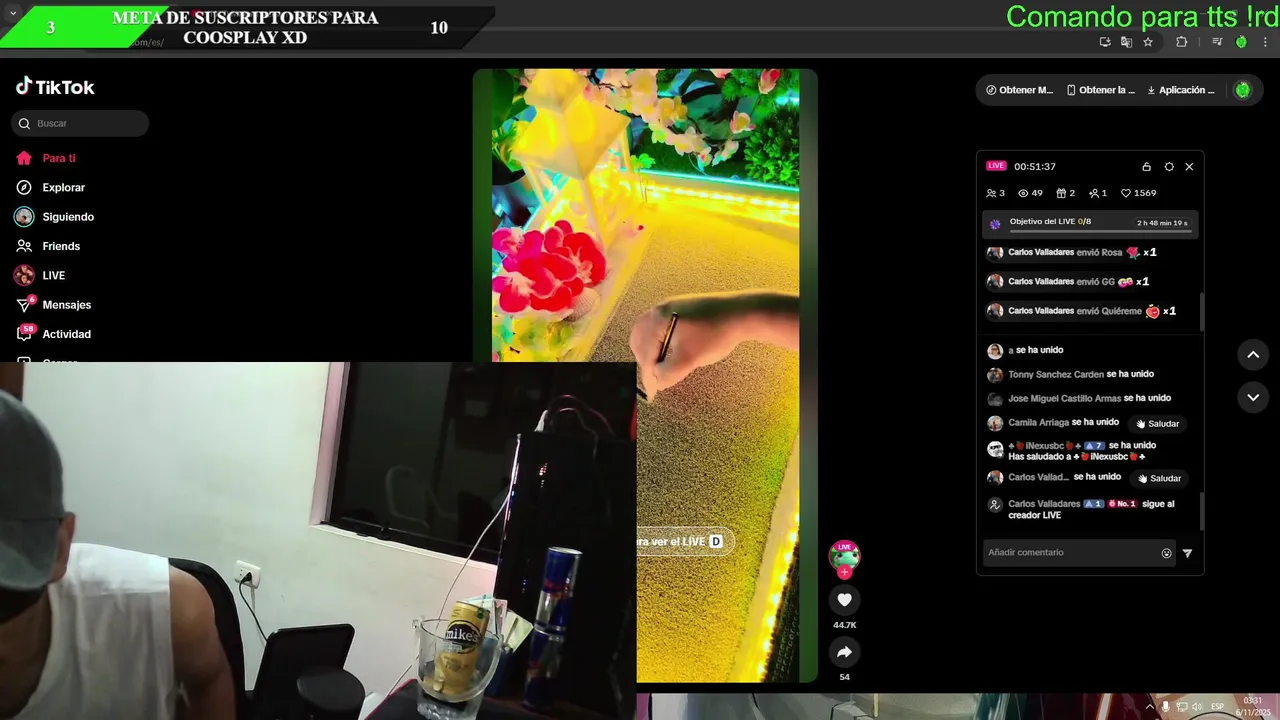Click the browser install app icon

tap(1105, 42)
